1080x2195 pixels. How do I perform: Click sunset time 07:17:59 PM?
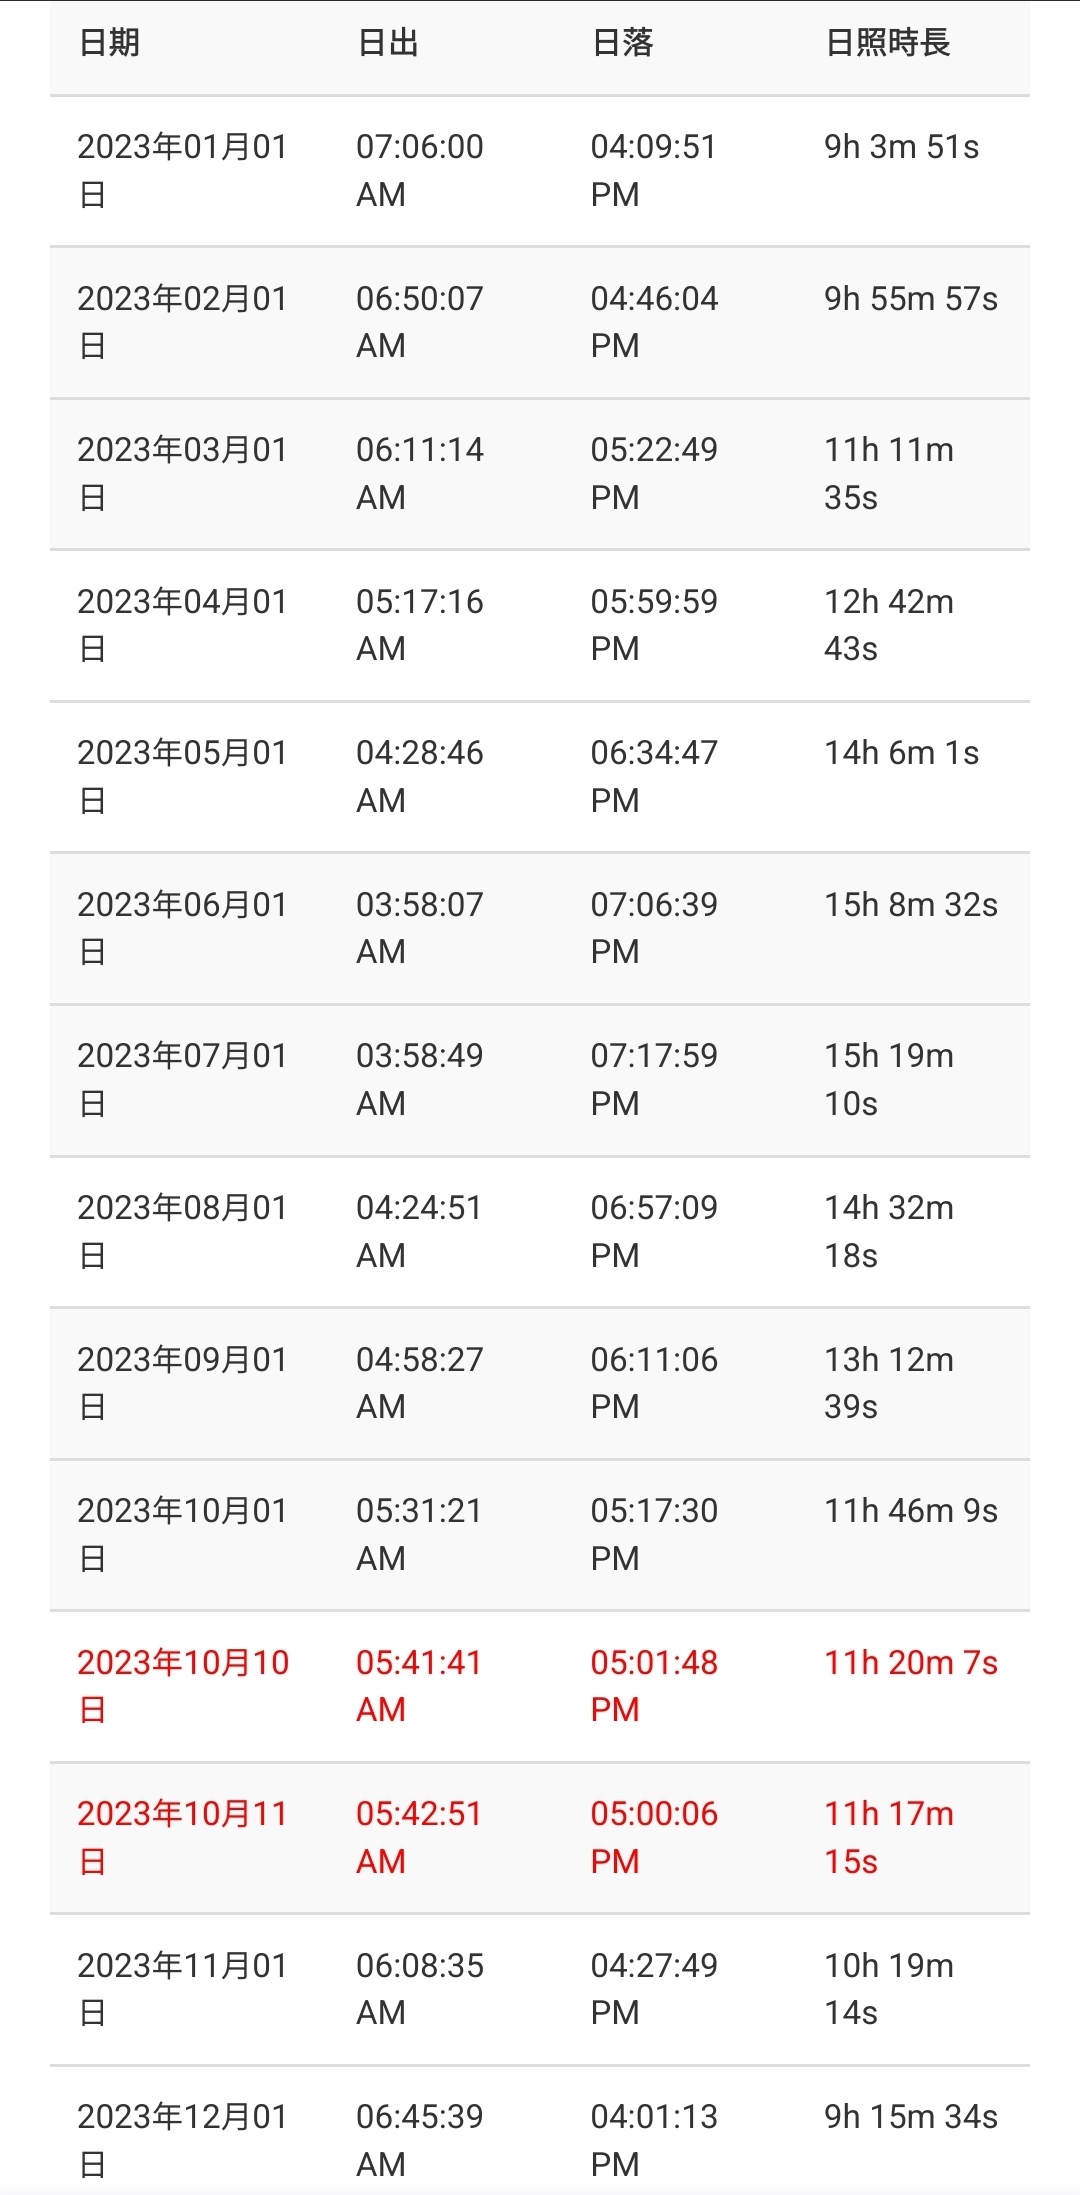click(654, 1079)
